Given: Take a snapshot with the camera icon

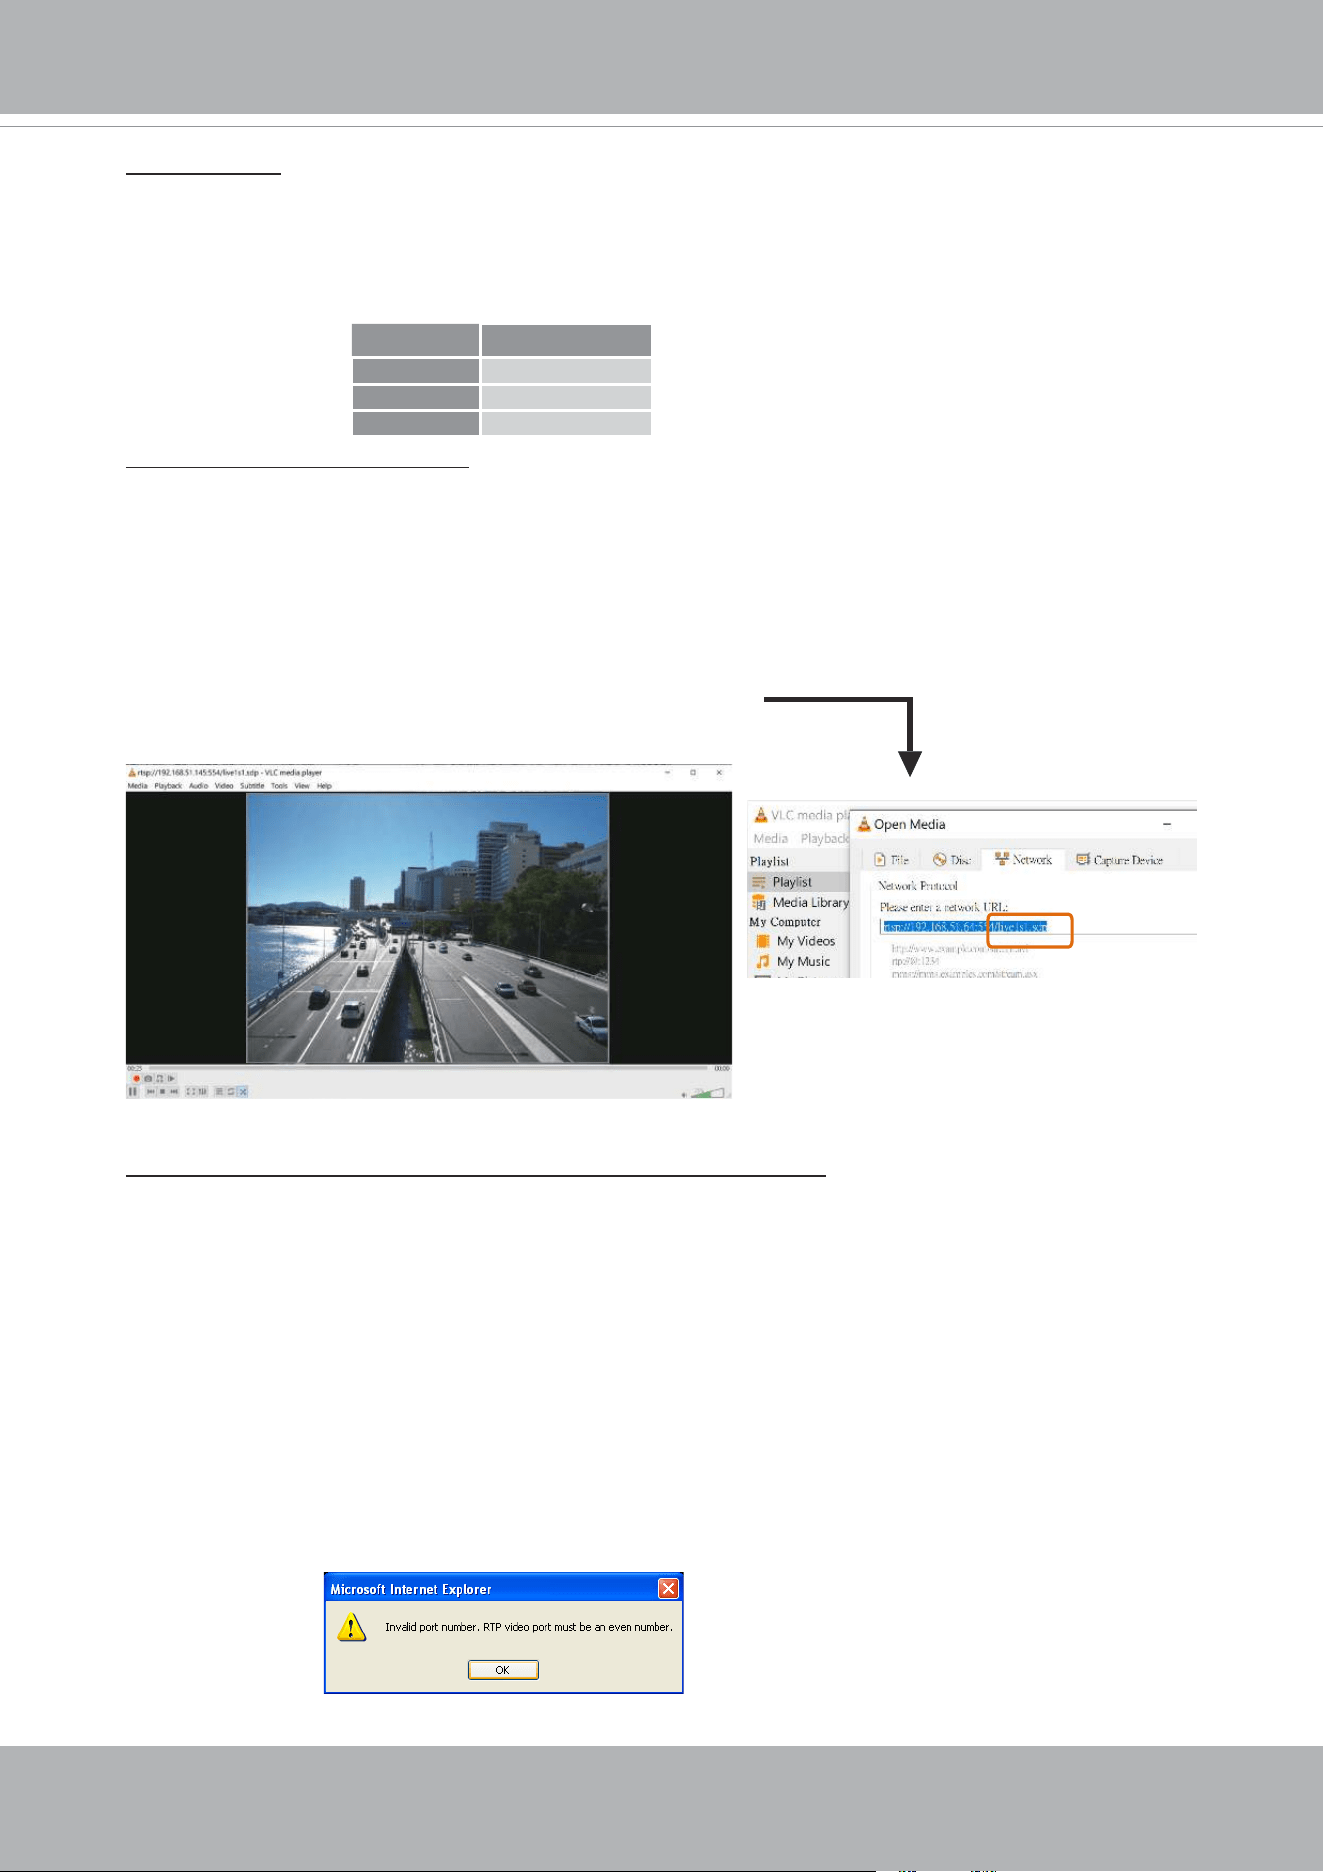Looking at the screenshot, I should pyautogui.click(x=148, y=1079).
